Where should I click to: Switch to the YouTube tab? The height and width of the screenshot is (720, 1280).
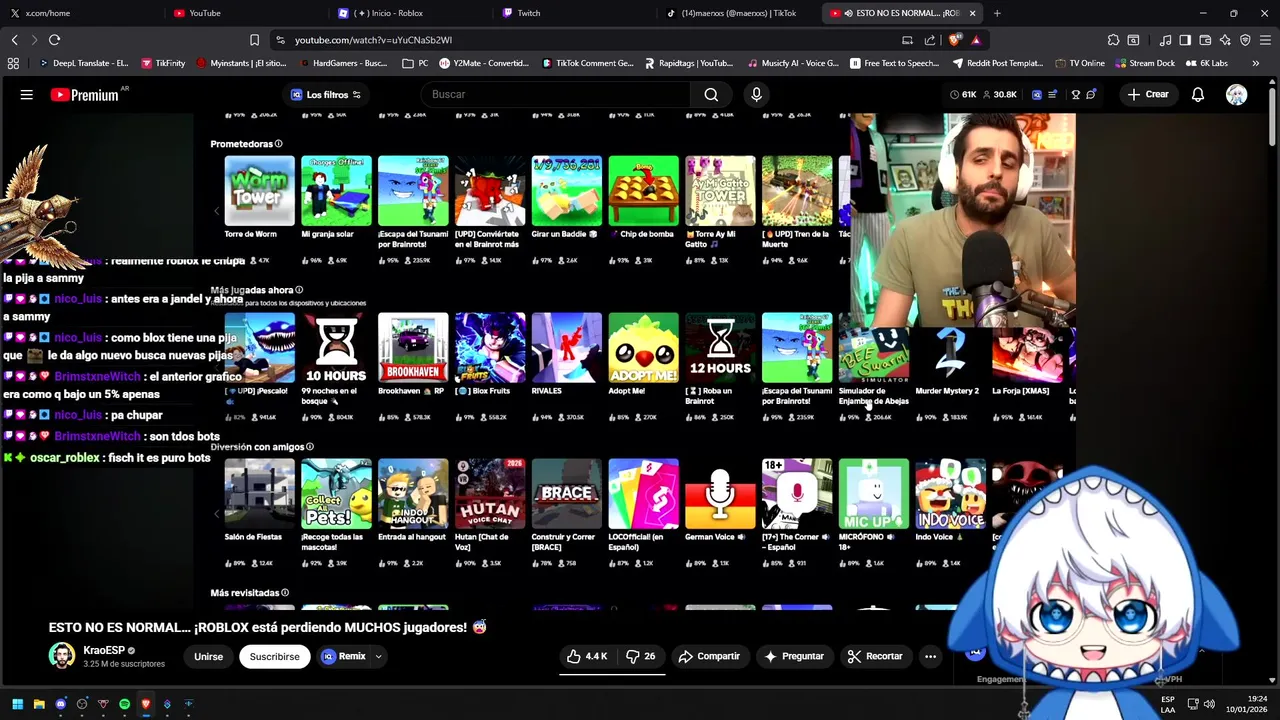(247, 13)
